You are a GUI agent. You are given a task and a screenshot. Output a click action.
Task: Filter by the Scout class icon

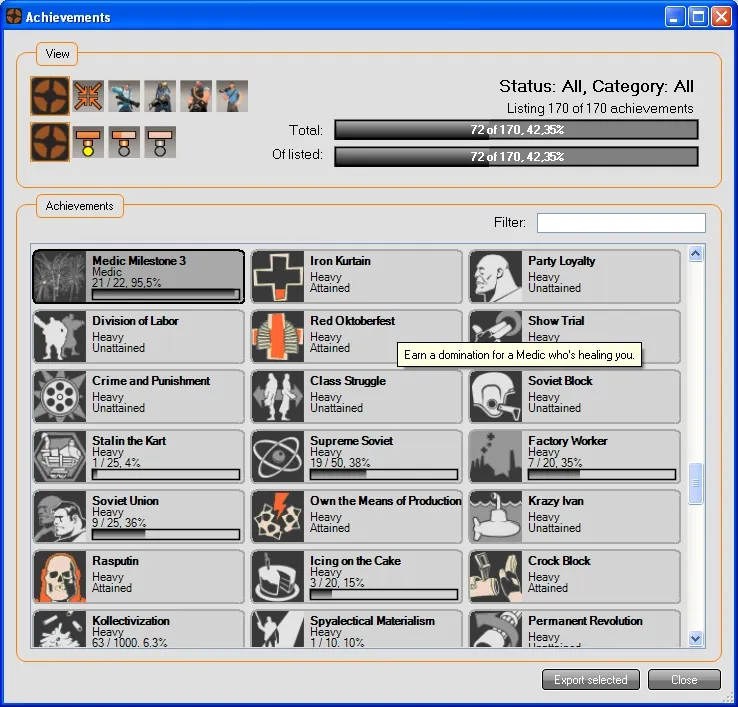coord(232,96)
